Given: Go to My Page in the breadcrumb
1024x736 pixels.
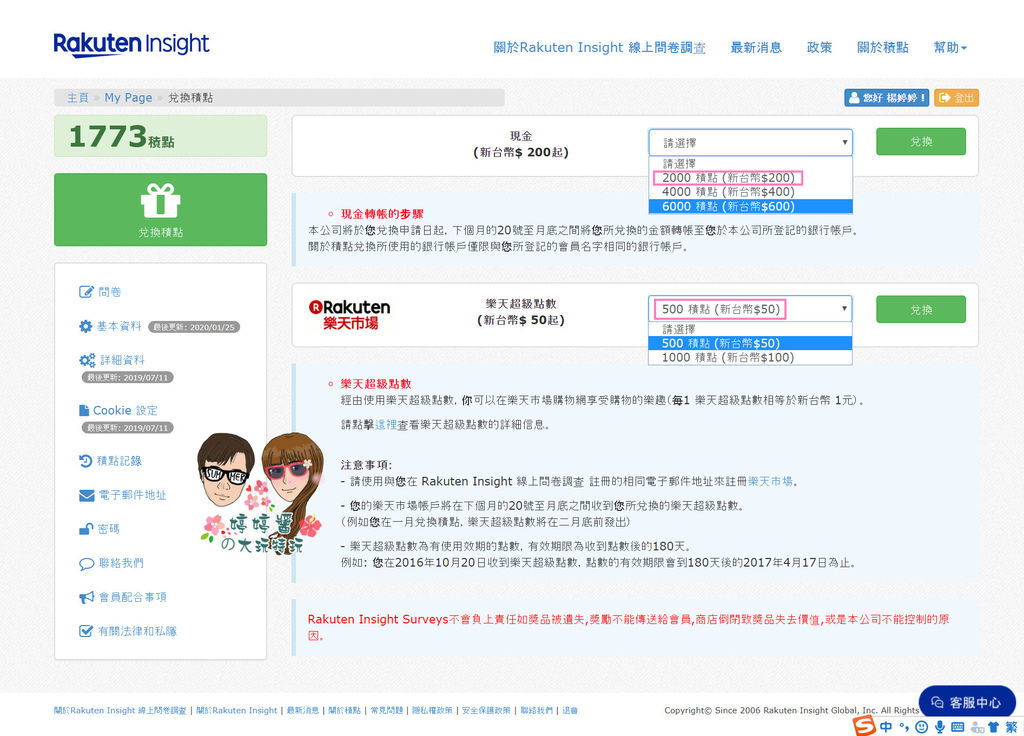Looking at the screenshot, I should click(x=128, y=97).
